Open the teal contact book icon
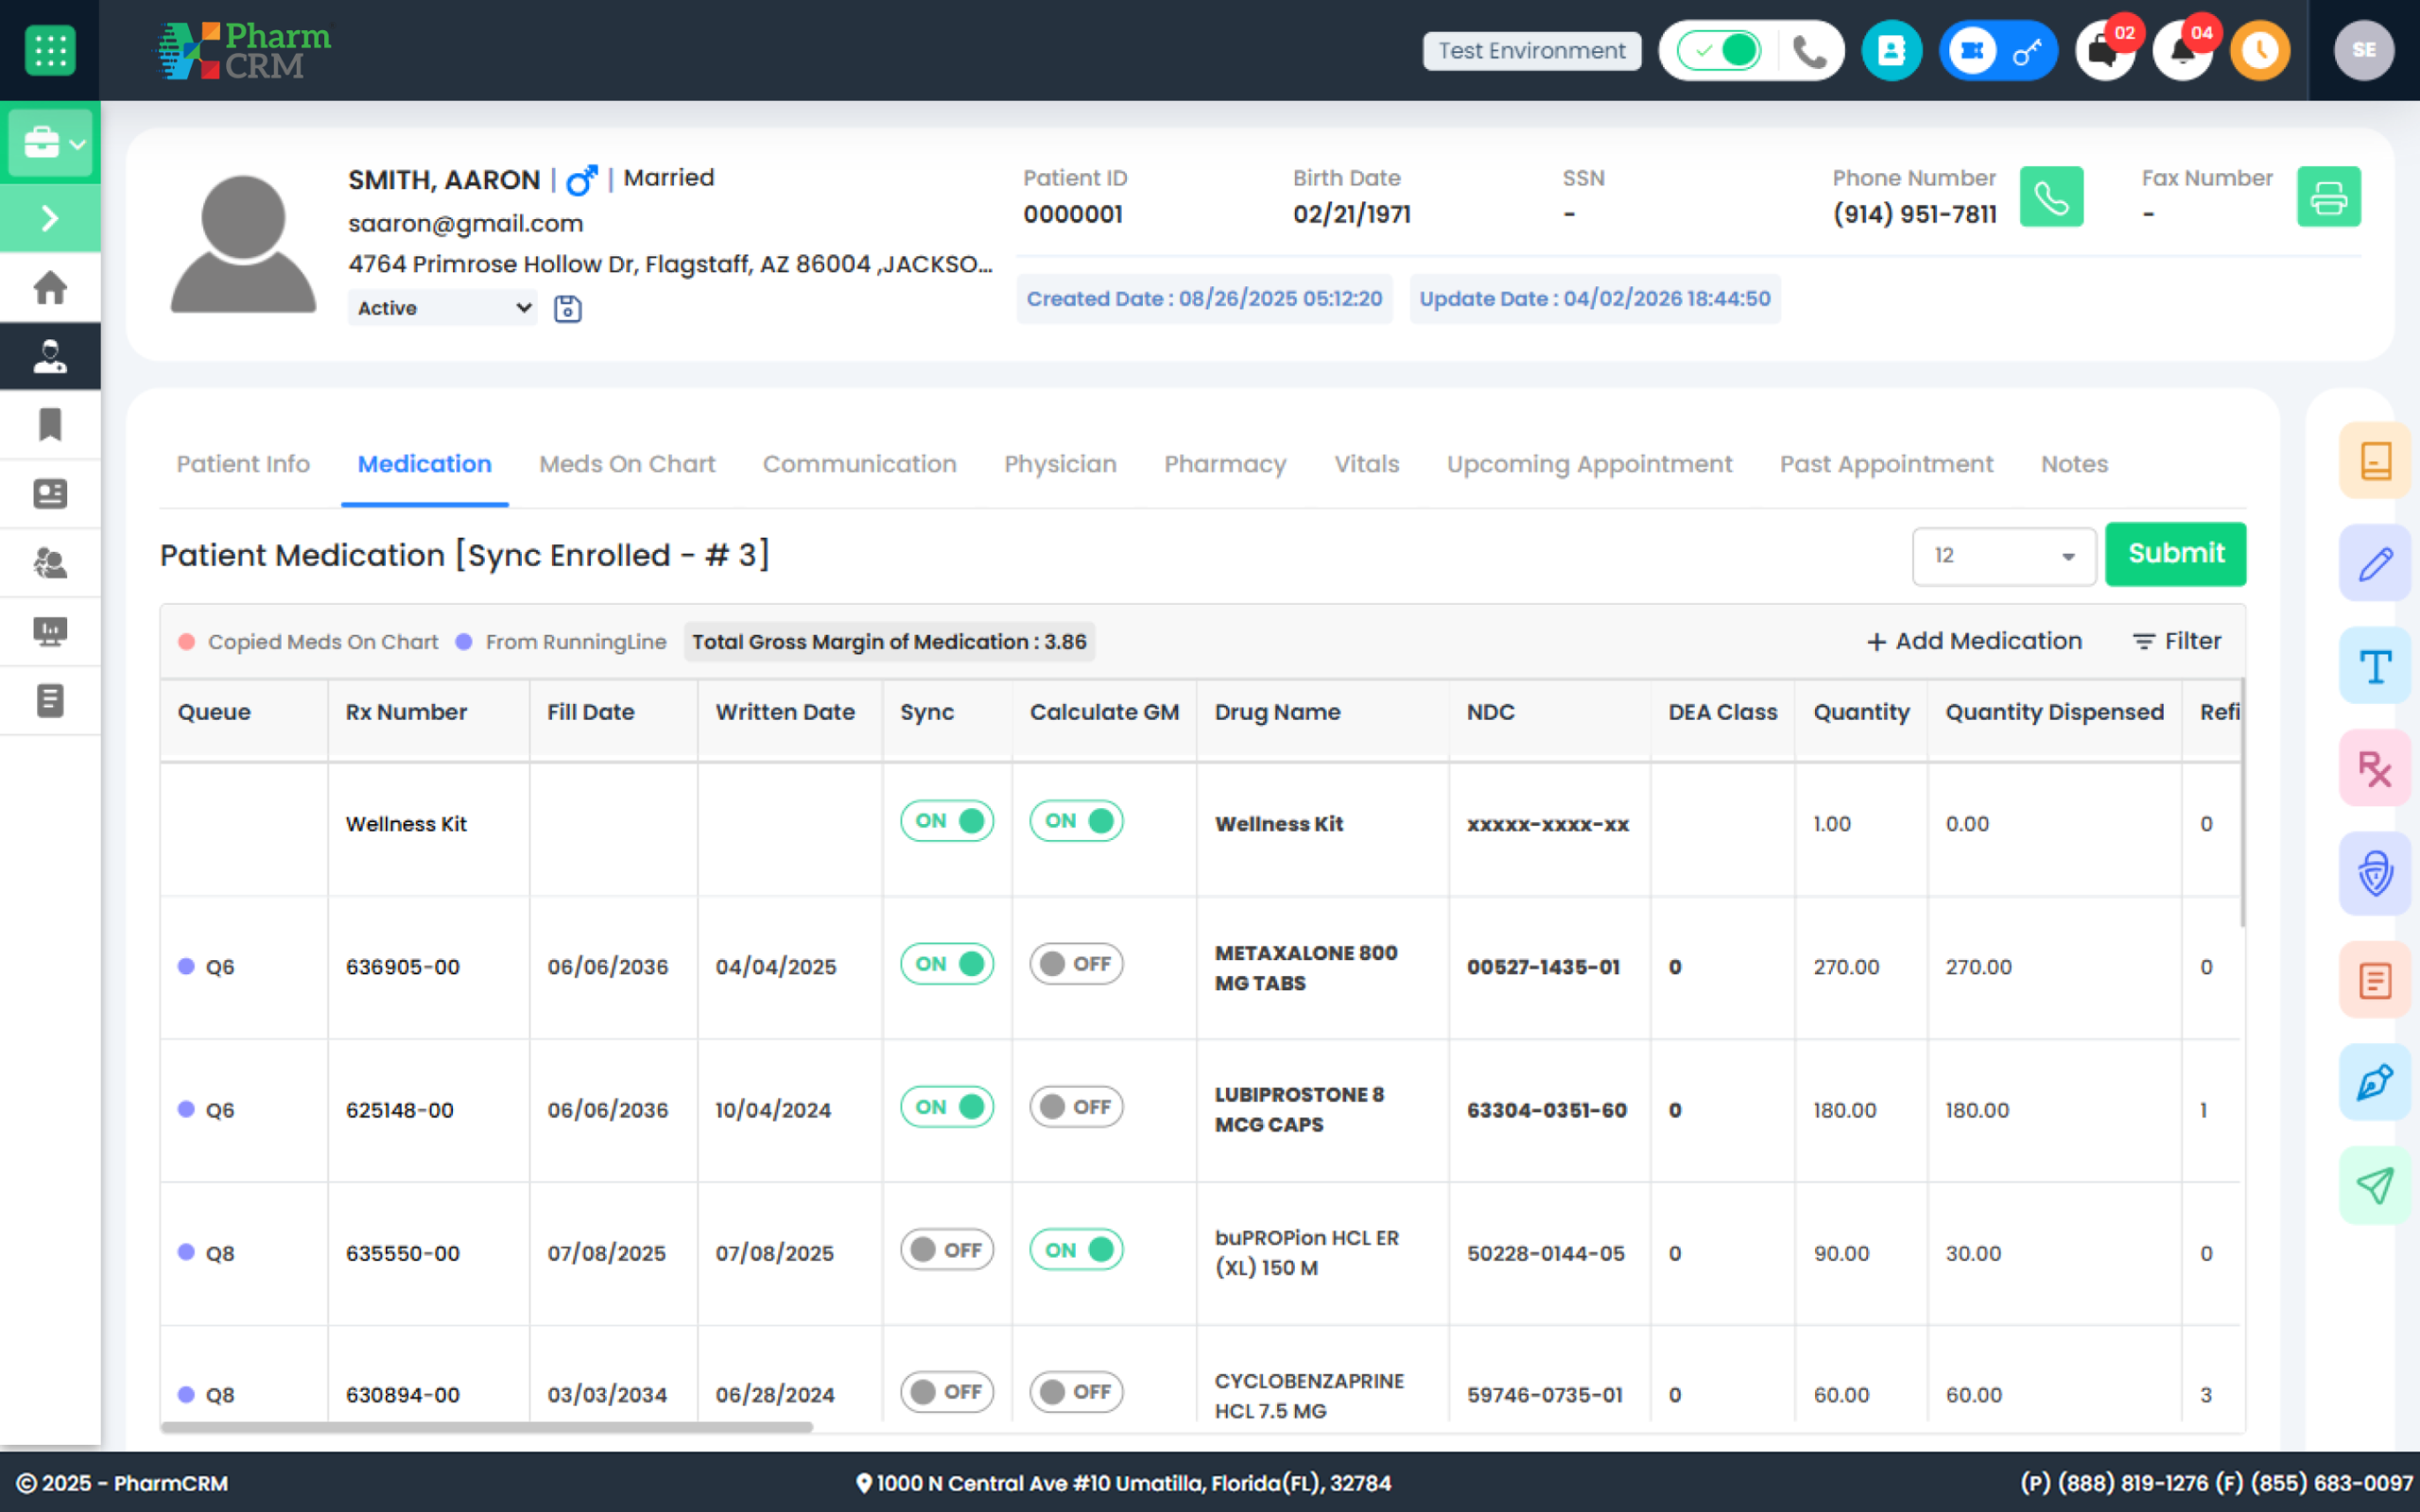Image resolution: width=2420 pixels, height=1512 pixels. [x=1891, y=50]
